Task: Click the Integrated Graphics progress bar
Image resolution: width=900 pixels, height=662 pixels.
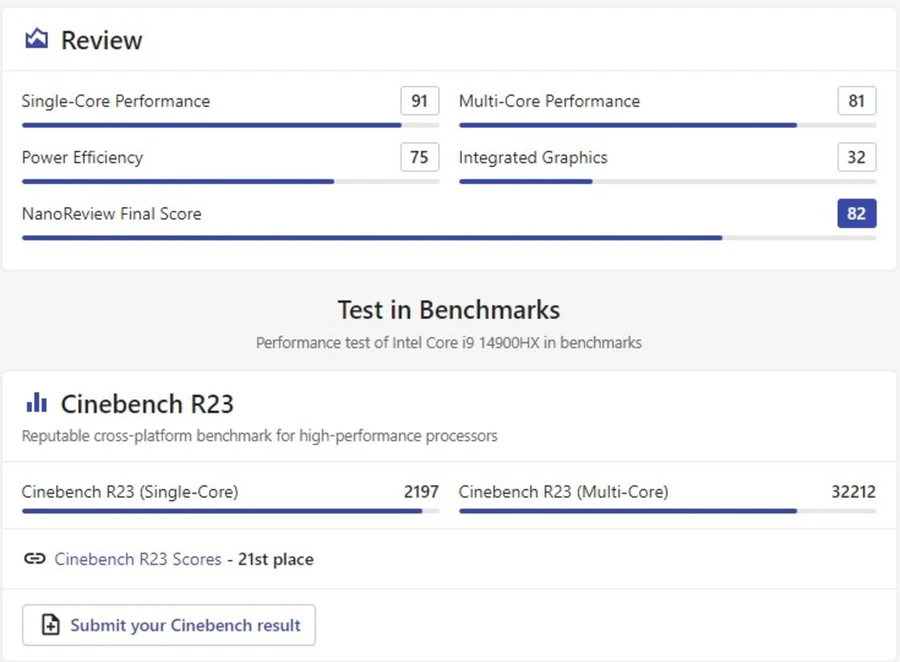Action: pos(668,181)
